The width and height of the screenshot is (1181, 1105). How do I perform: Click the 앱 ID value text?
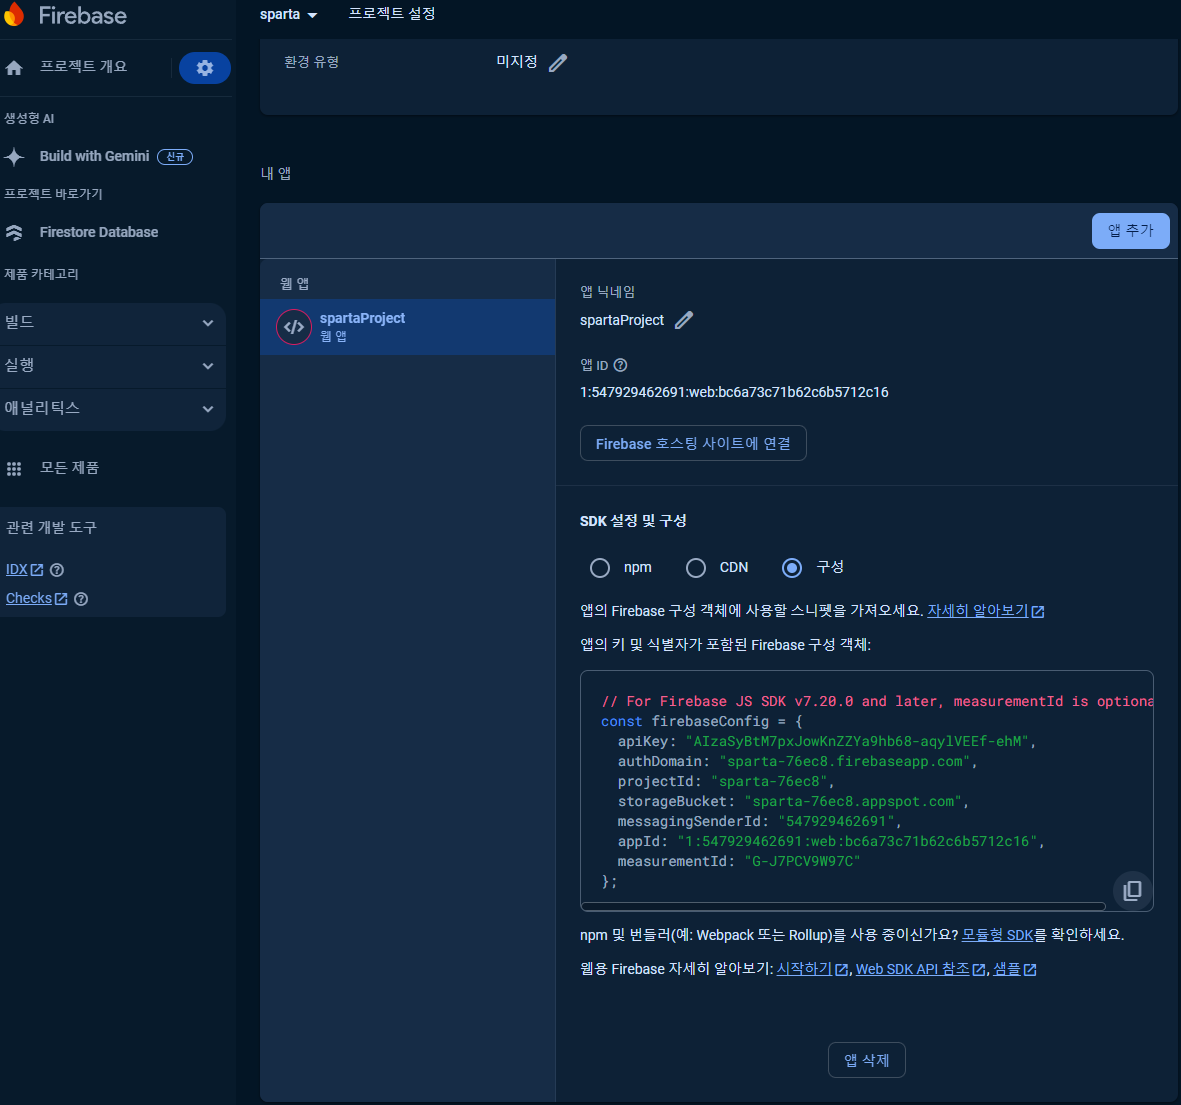pos(734,392)
